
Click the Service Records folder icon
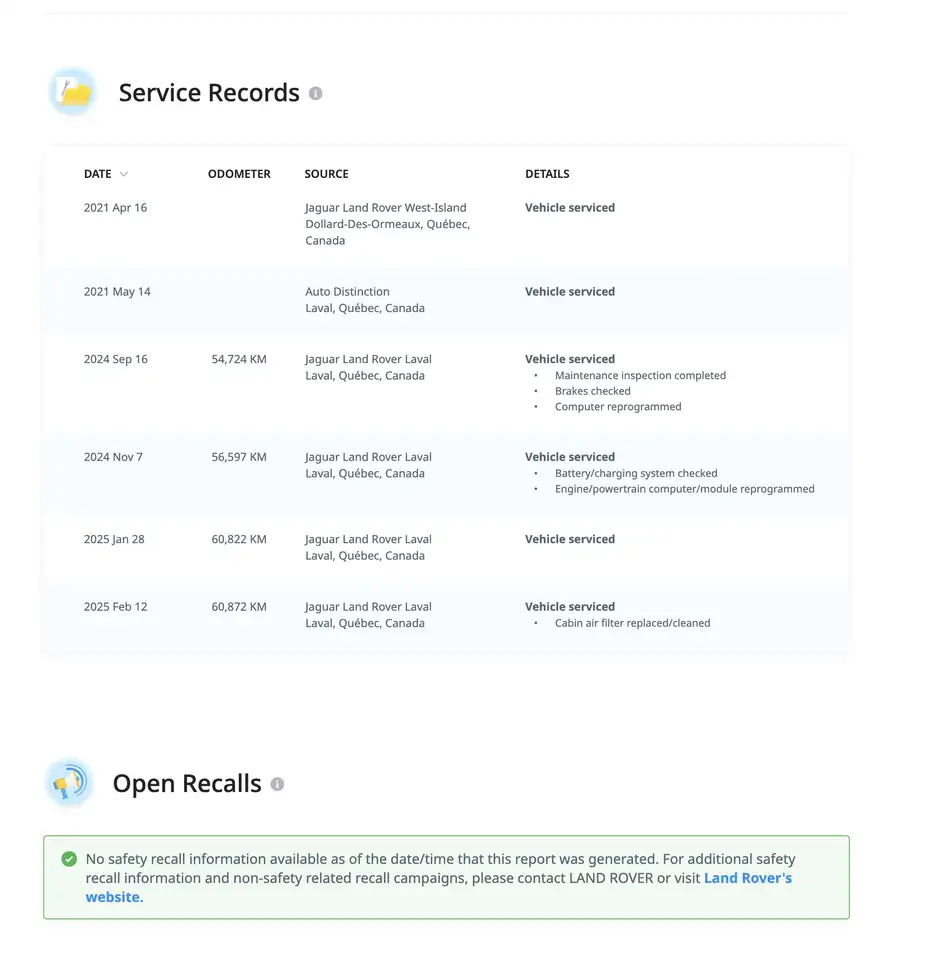pos(73,92)
